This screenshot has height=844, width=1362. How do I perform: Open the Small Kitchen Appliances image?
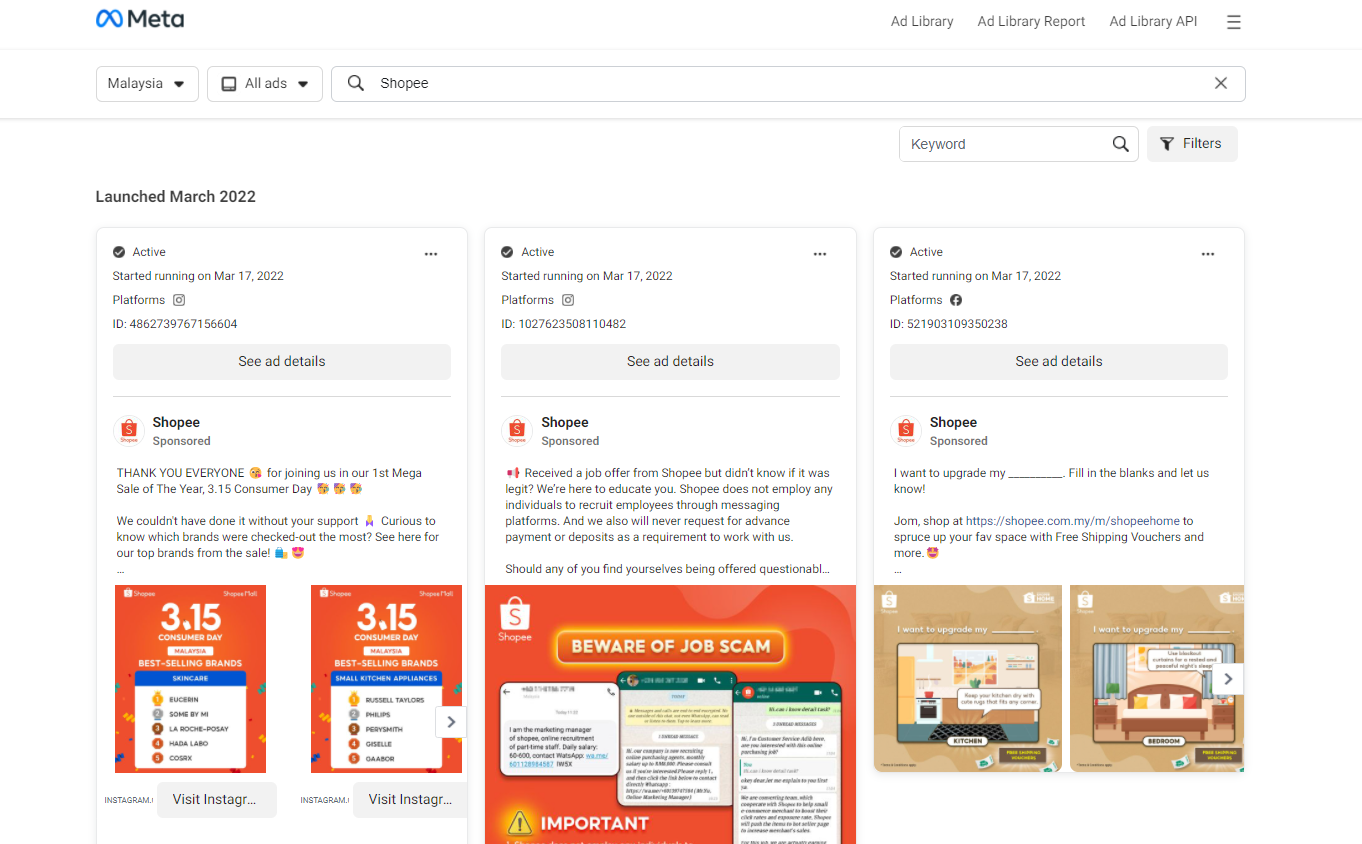point(386,679)
